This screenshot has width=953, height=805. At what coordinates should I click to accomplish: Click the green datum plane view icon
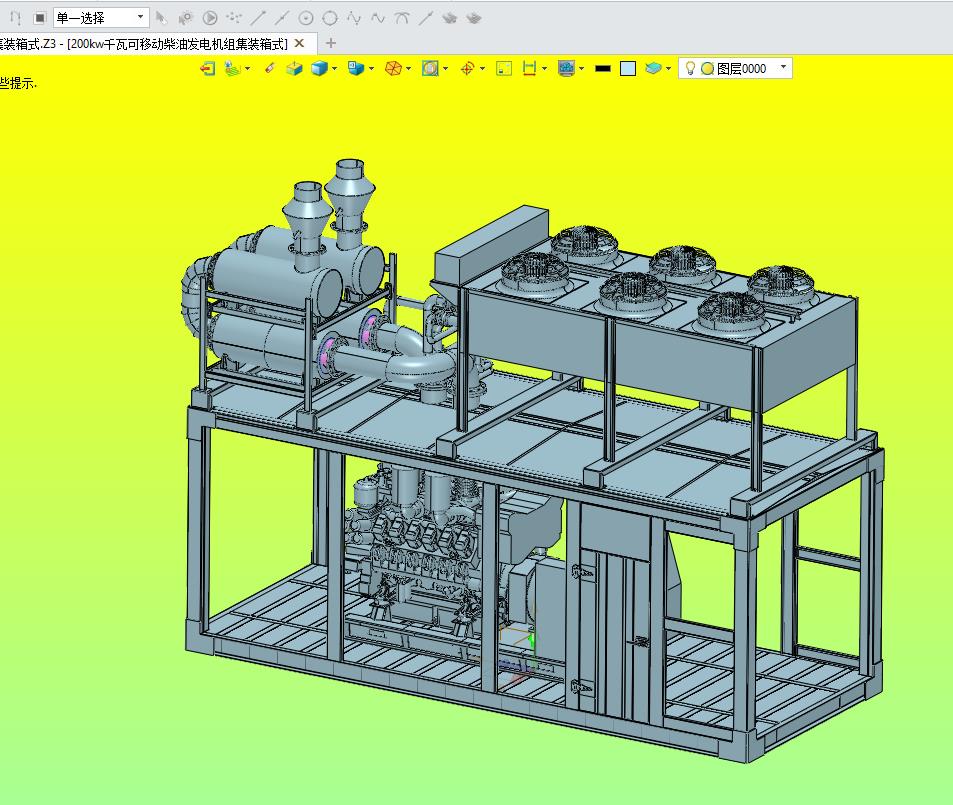[232, 69]
